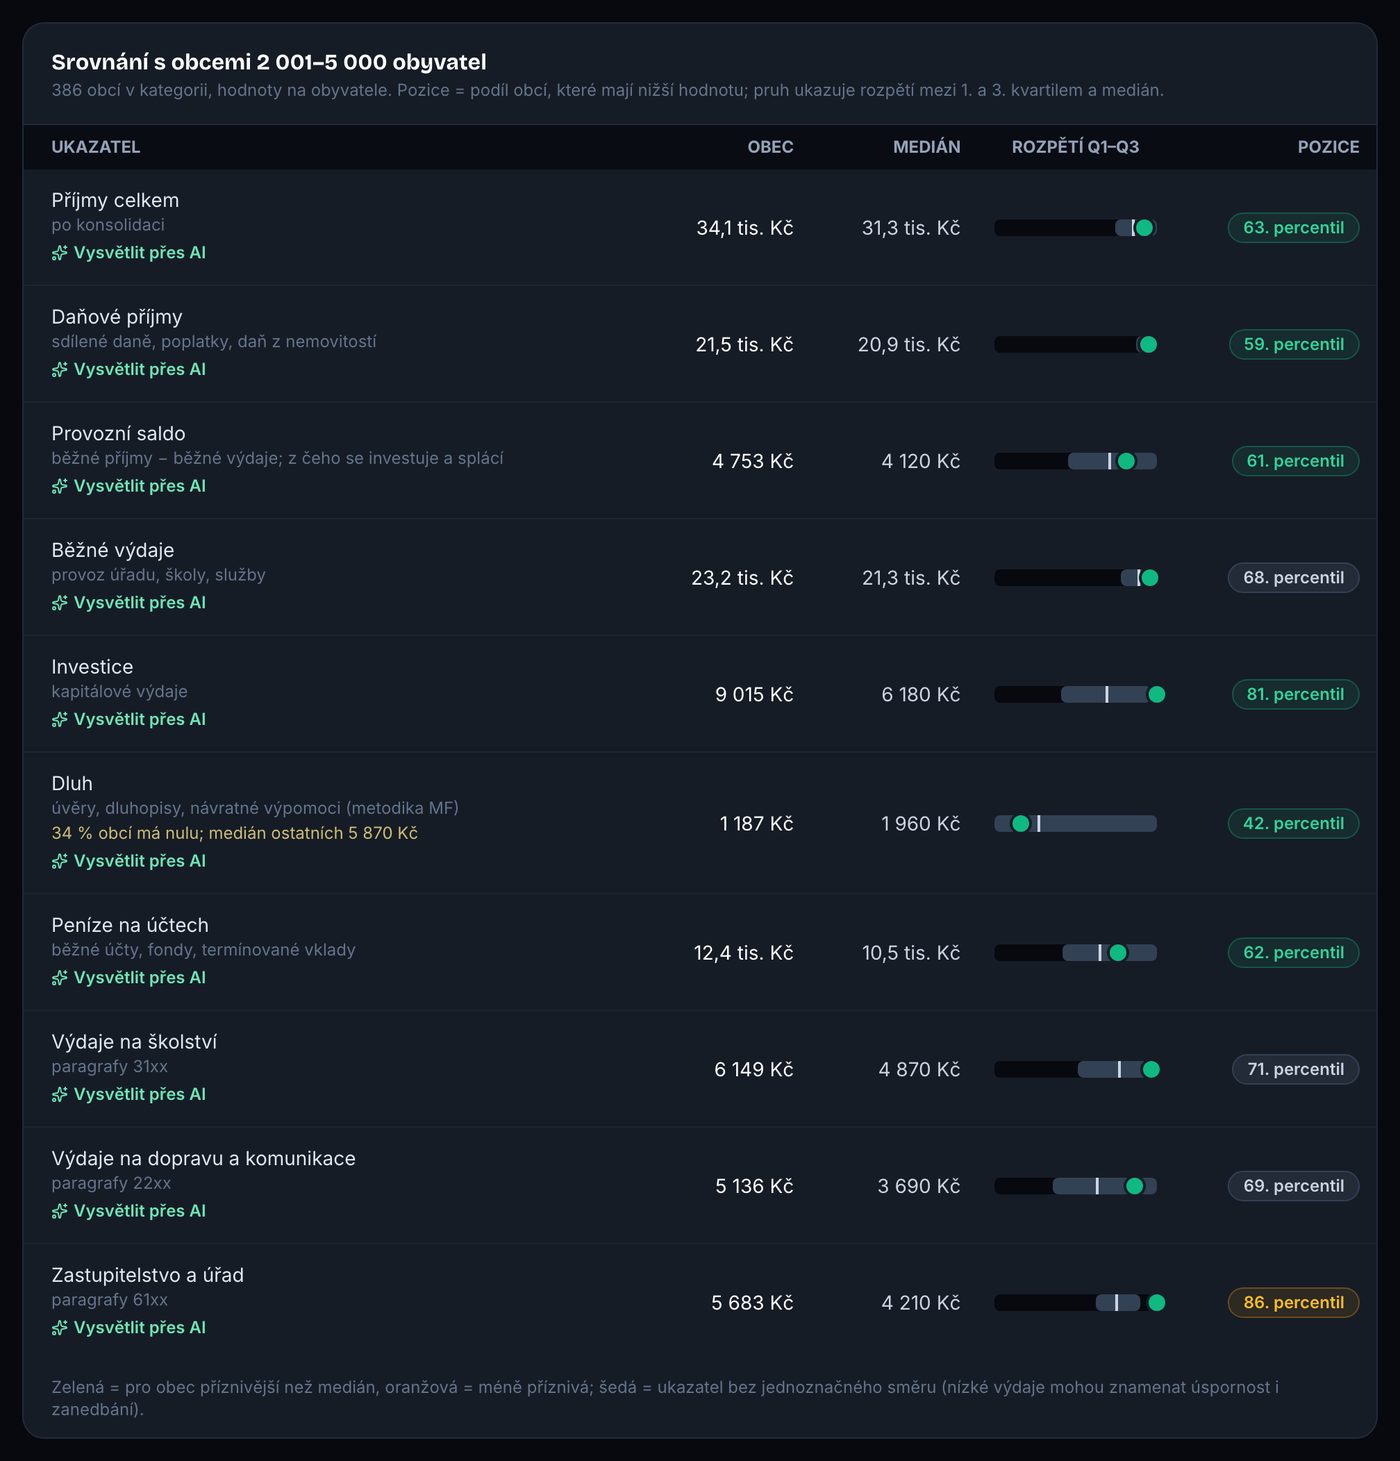Click the ROZPĚTÍ Q1–Q3 column header
Screen dimensions: 1400x1461
point(1075,147)
